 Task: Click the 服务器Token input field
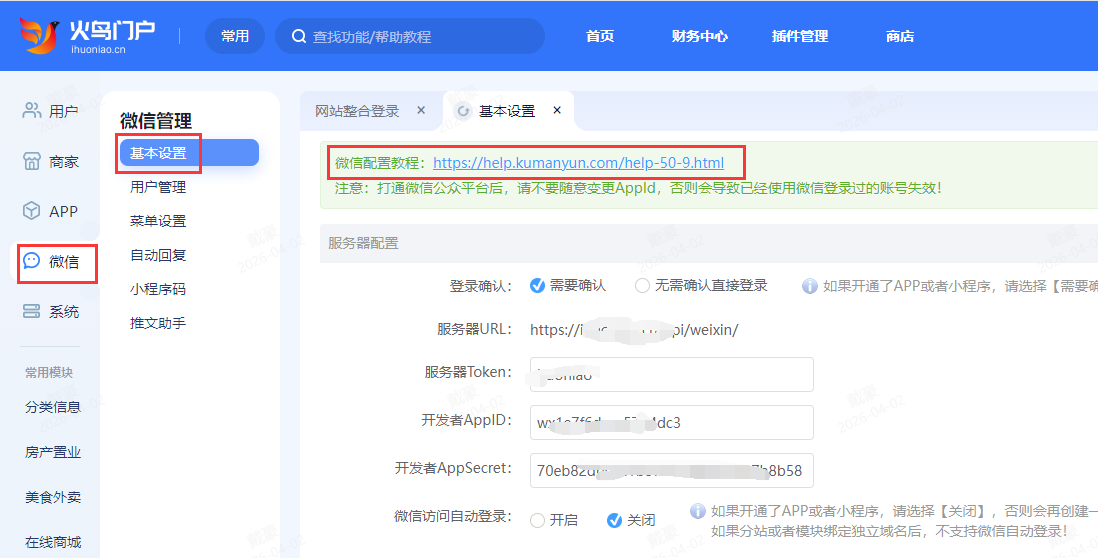(672, 375)
